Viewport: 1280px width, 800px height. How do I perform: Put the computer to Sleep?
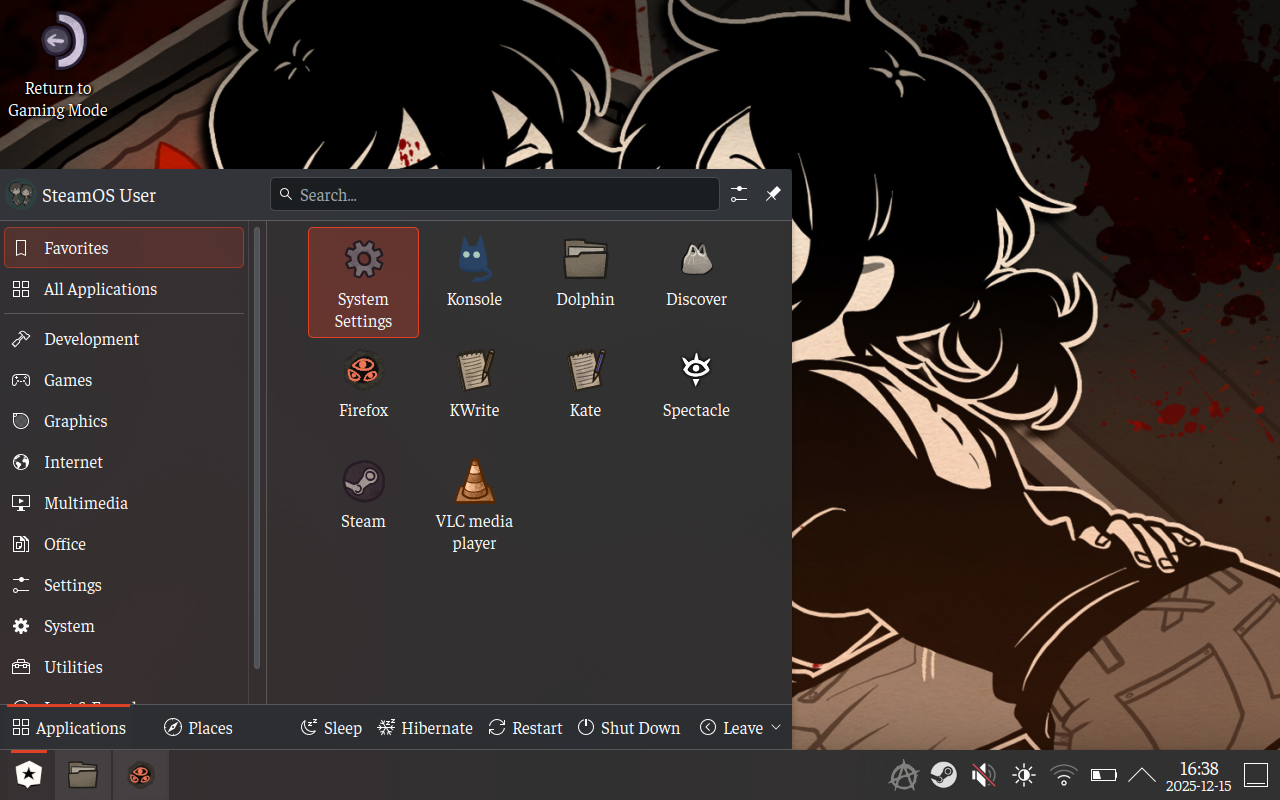click(331, 728)
